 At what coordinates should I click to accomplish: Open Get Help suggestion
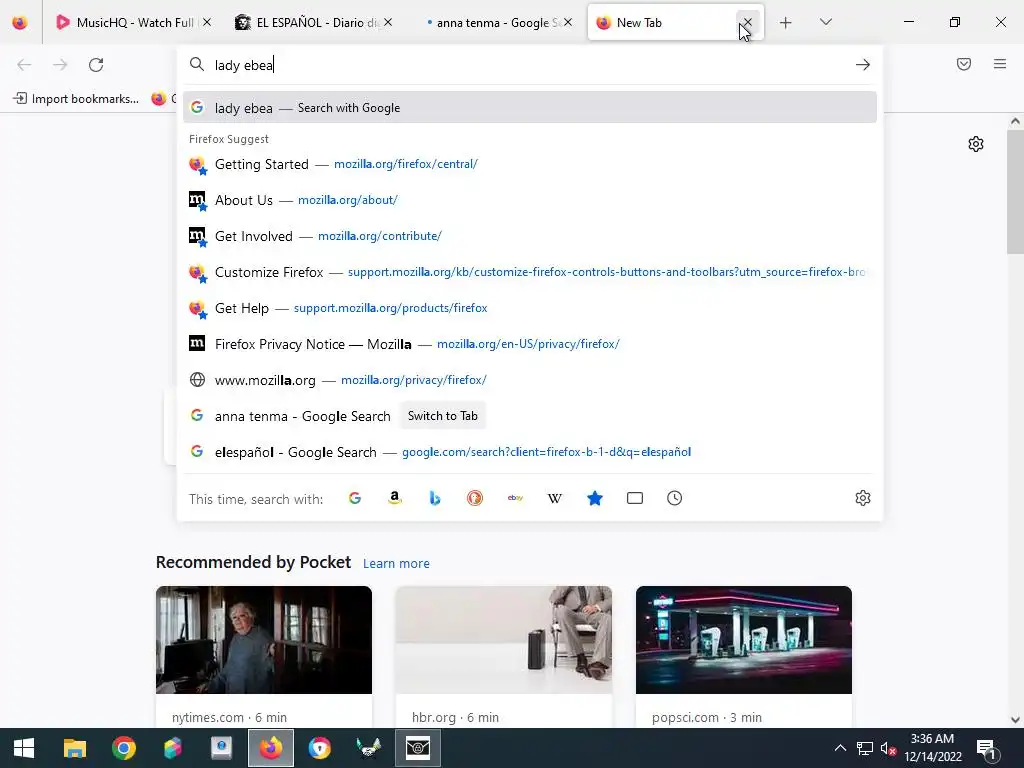click(x=530, y=308)
